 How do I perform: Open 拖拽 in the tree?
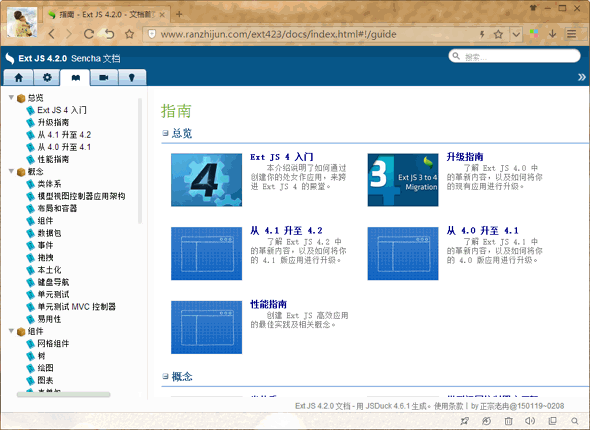pos(45,258)
